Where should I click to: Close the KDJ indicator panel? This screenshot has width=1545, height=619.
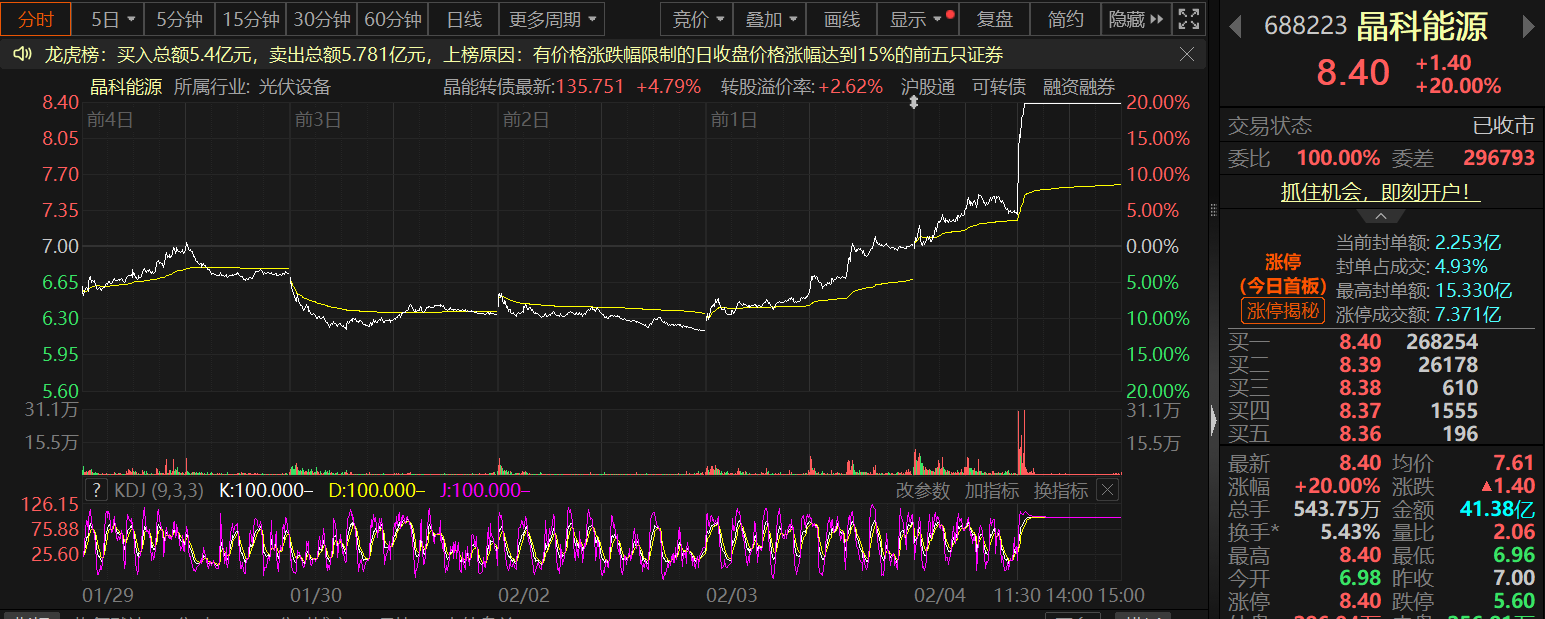(1107, 490)
